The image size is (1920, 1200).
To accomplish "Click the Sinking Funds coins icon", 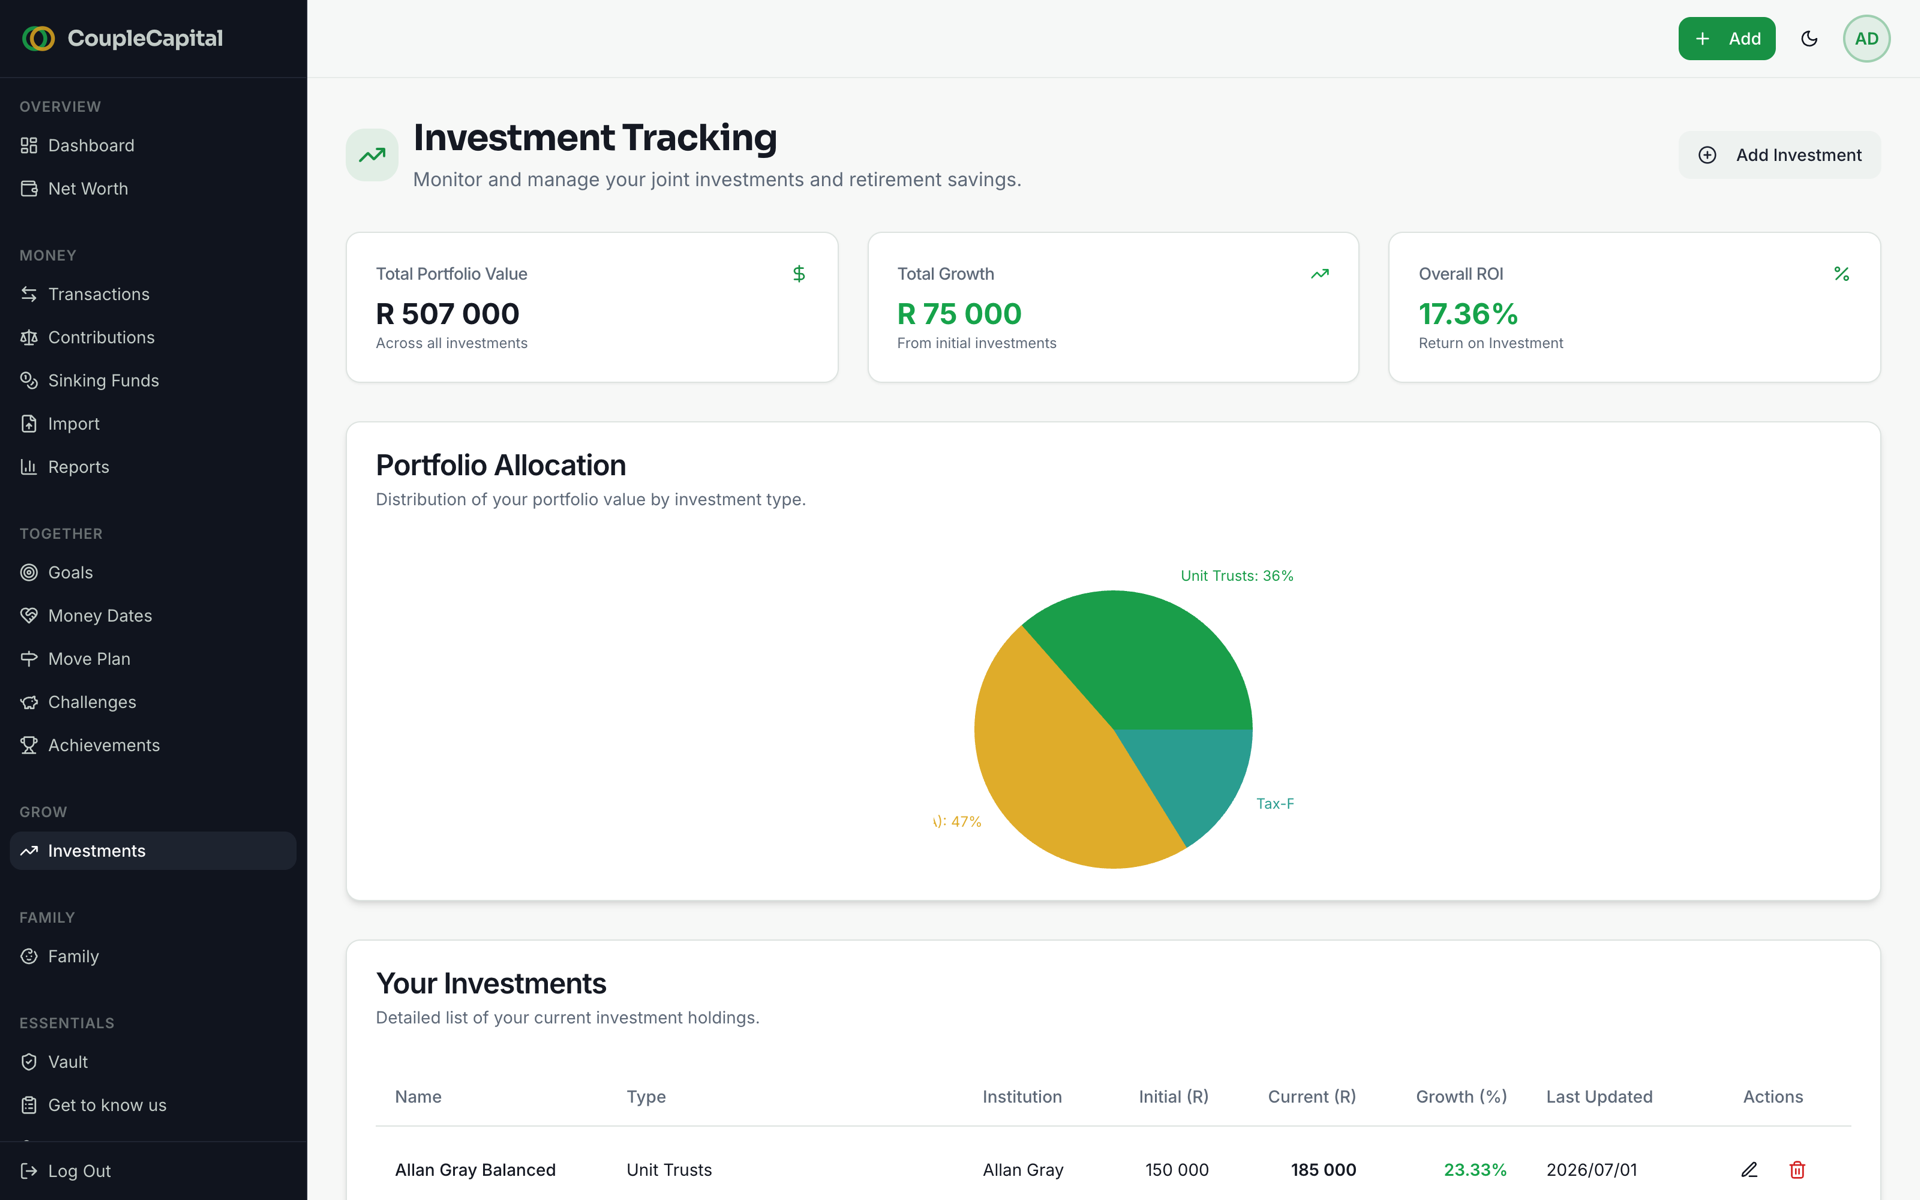I will pos(29,381).
